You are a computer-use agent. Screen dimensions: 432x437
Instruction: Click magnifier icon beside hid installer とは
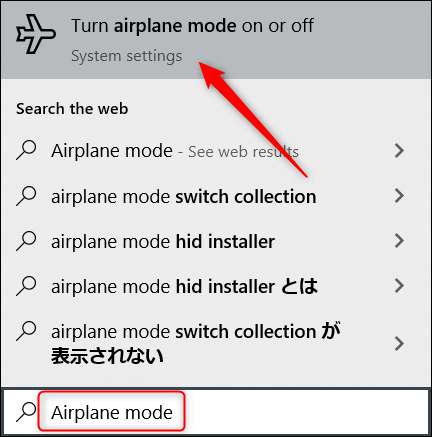coord(26,286)
